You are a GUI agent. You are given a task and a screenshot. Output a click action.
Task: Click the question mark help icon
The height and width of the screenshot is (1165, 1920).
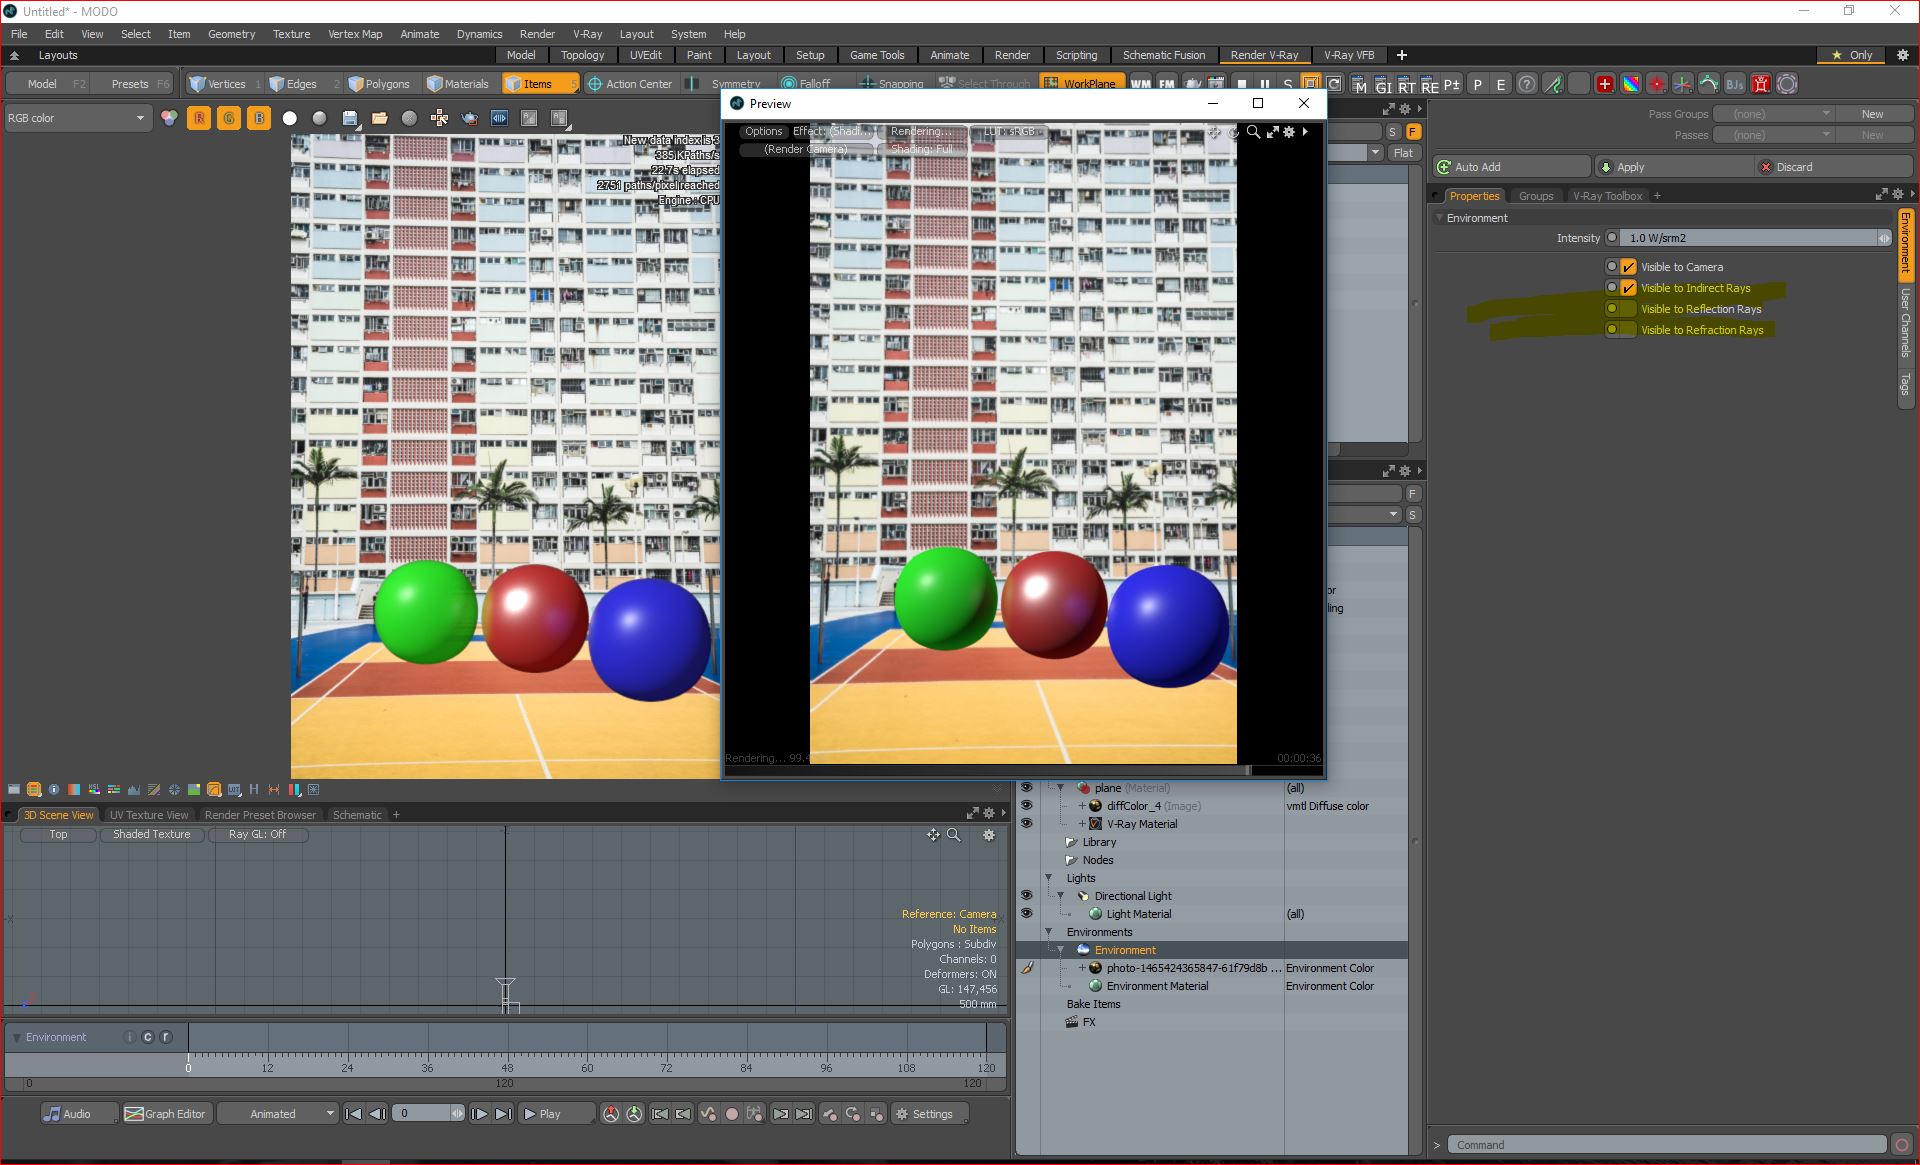[1526, 84]
